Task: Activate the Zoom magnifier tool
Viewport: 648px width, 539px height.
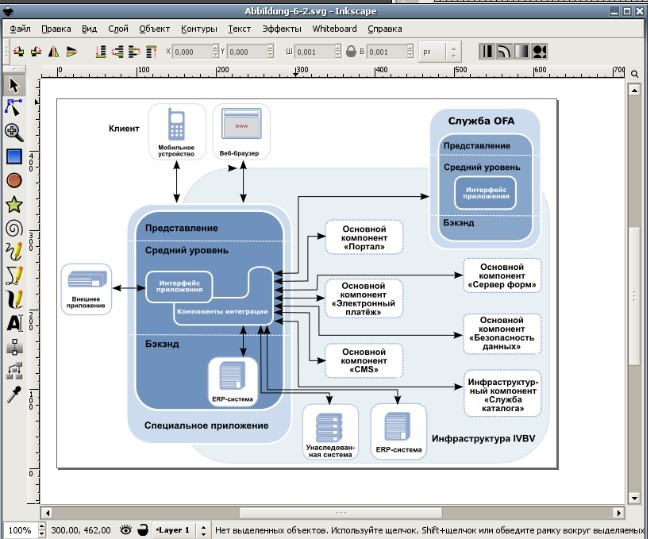Action: pyautogui.click(x=14, y=132)
